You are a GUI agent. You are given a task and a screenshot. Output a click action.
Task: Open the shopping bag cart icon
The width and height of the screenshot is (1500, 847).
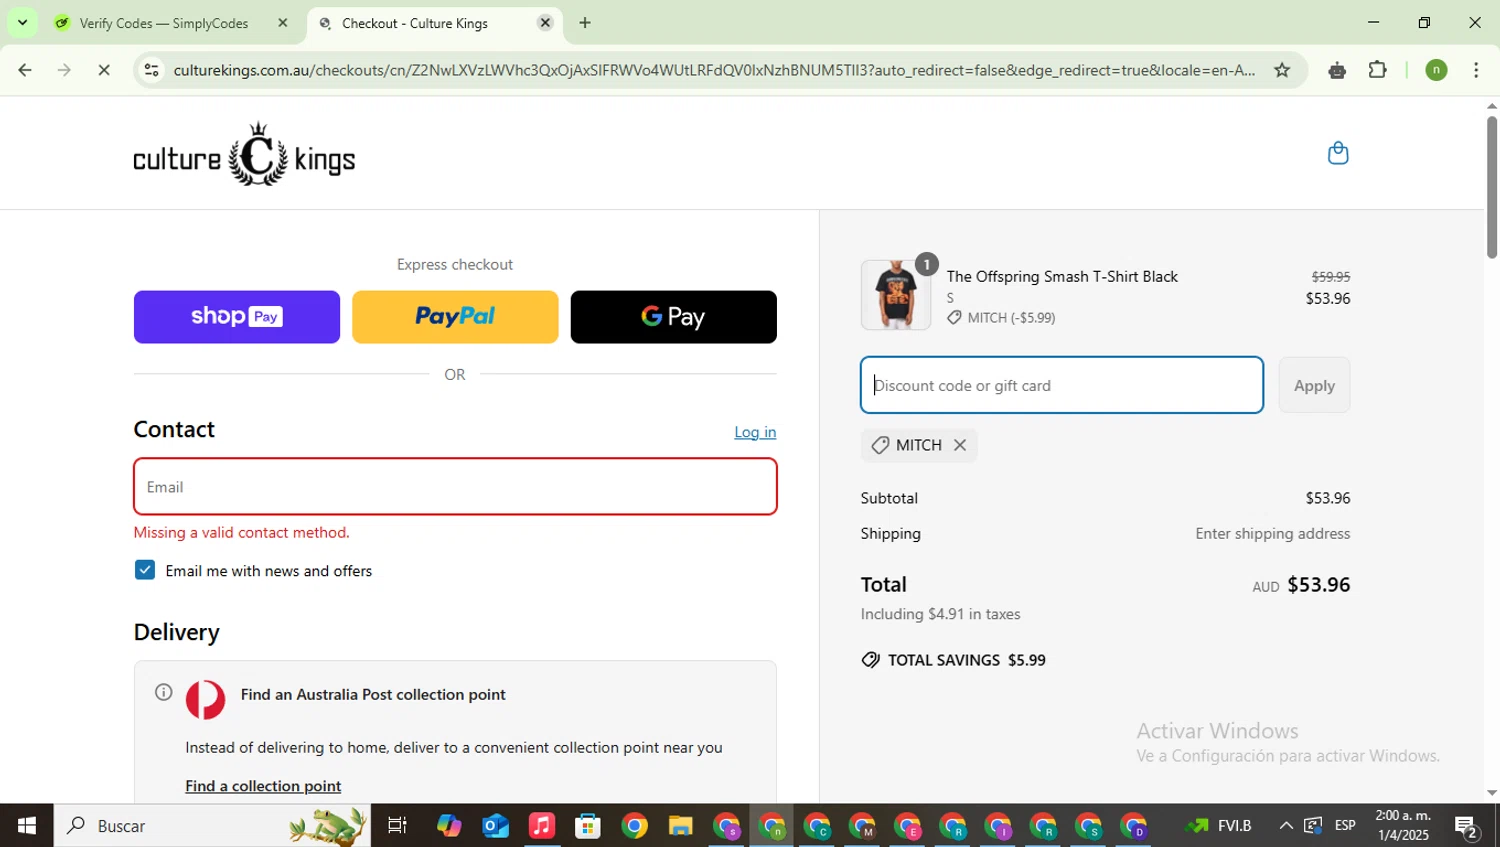pos(1338,153)
